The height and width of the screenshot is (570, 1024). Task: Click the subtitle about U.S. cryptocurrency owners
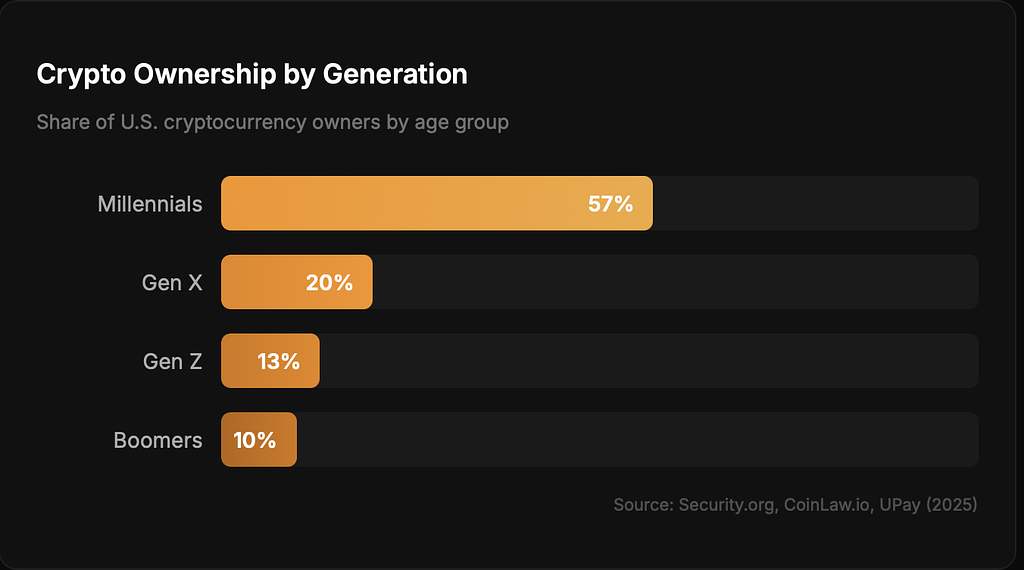[x=272, y=122]
